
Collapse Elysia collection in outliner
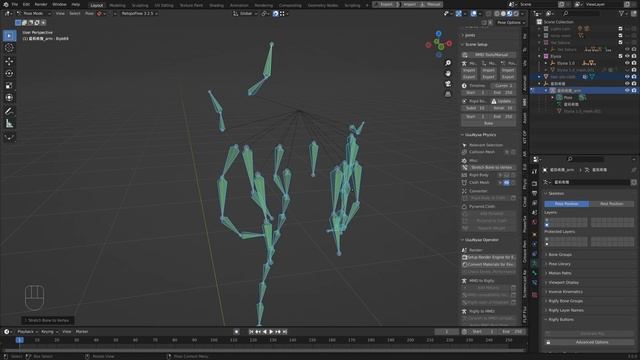point(539,56)
